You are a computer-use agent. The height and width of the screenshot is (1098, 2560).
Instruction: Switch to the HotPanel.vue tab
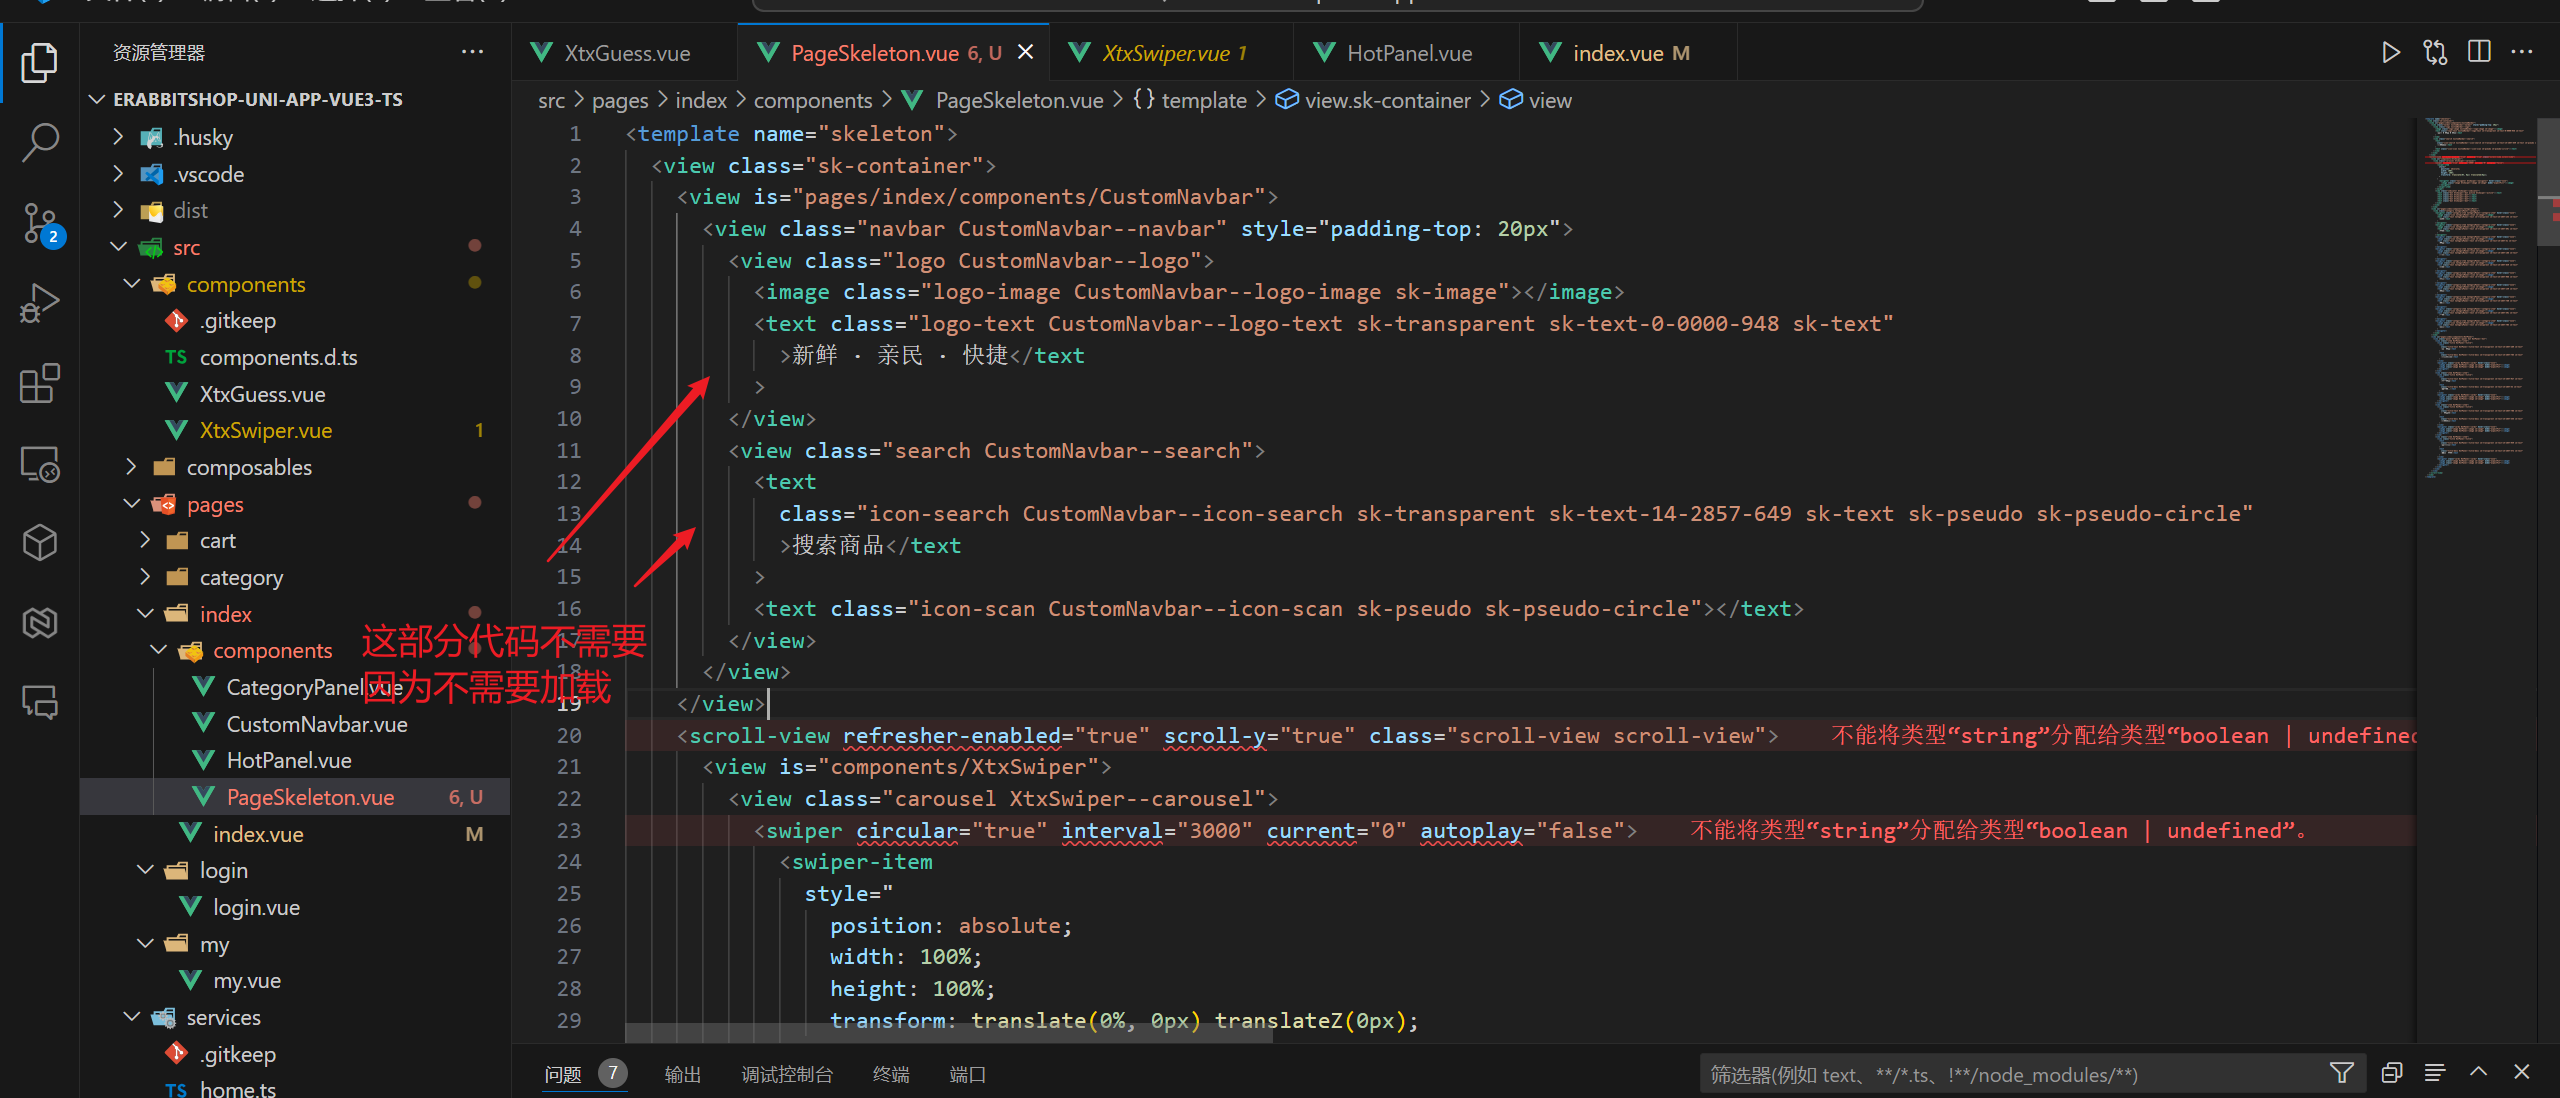point(1408,53)
